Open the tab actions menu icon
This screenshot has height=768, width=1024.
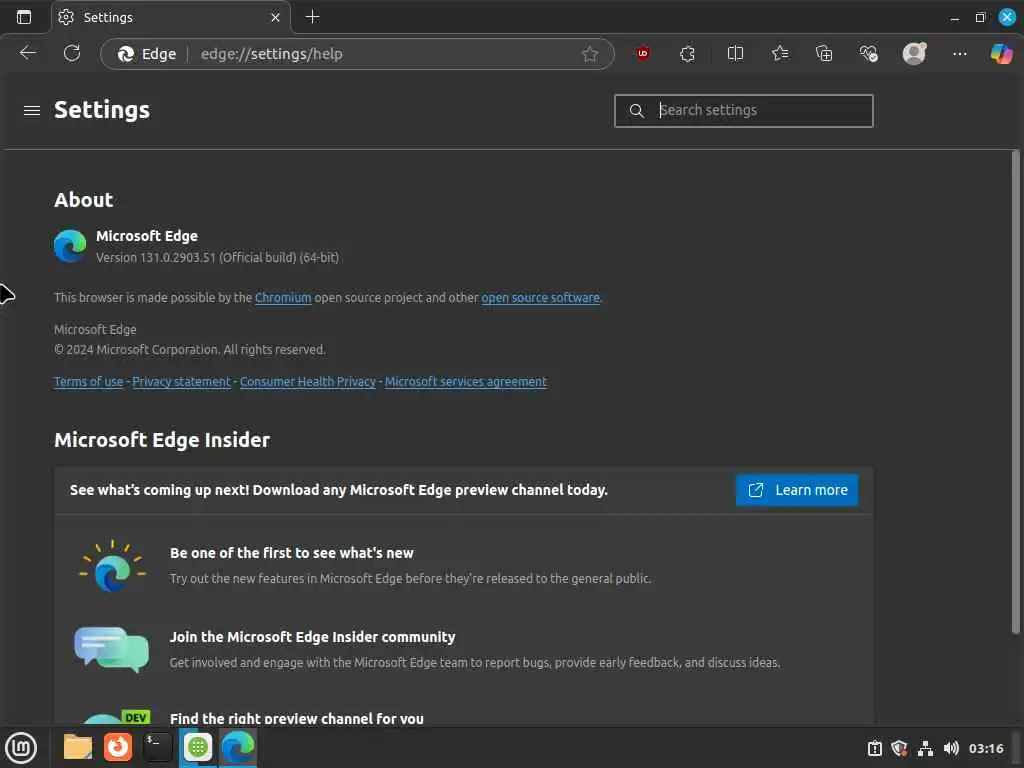24,17
